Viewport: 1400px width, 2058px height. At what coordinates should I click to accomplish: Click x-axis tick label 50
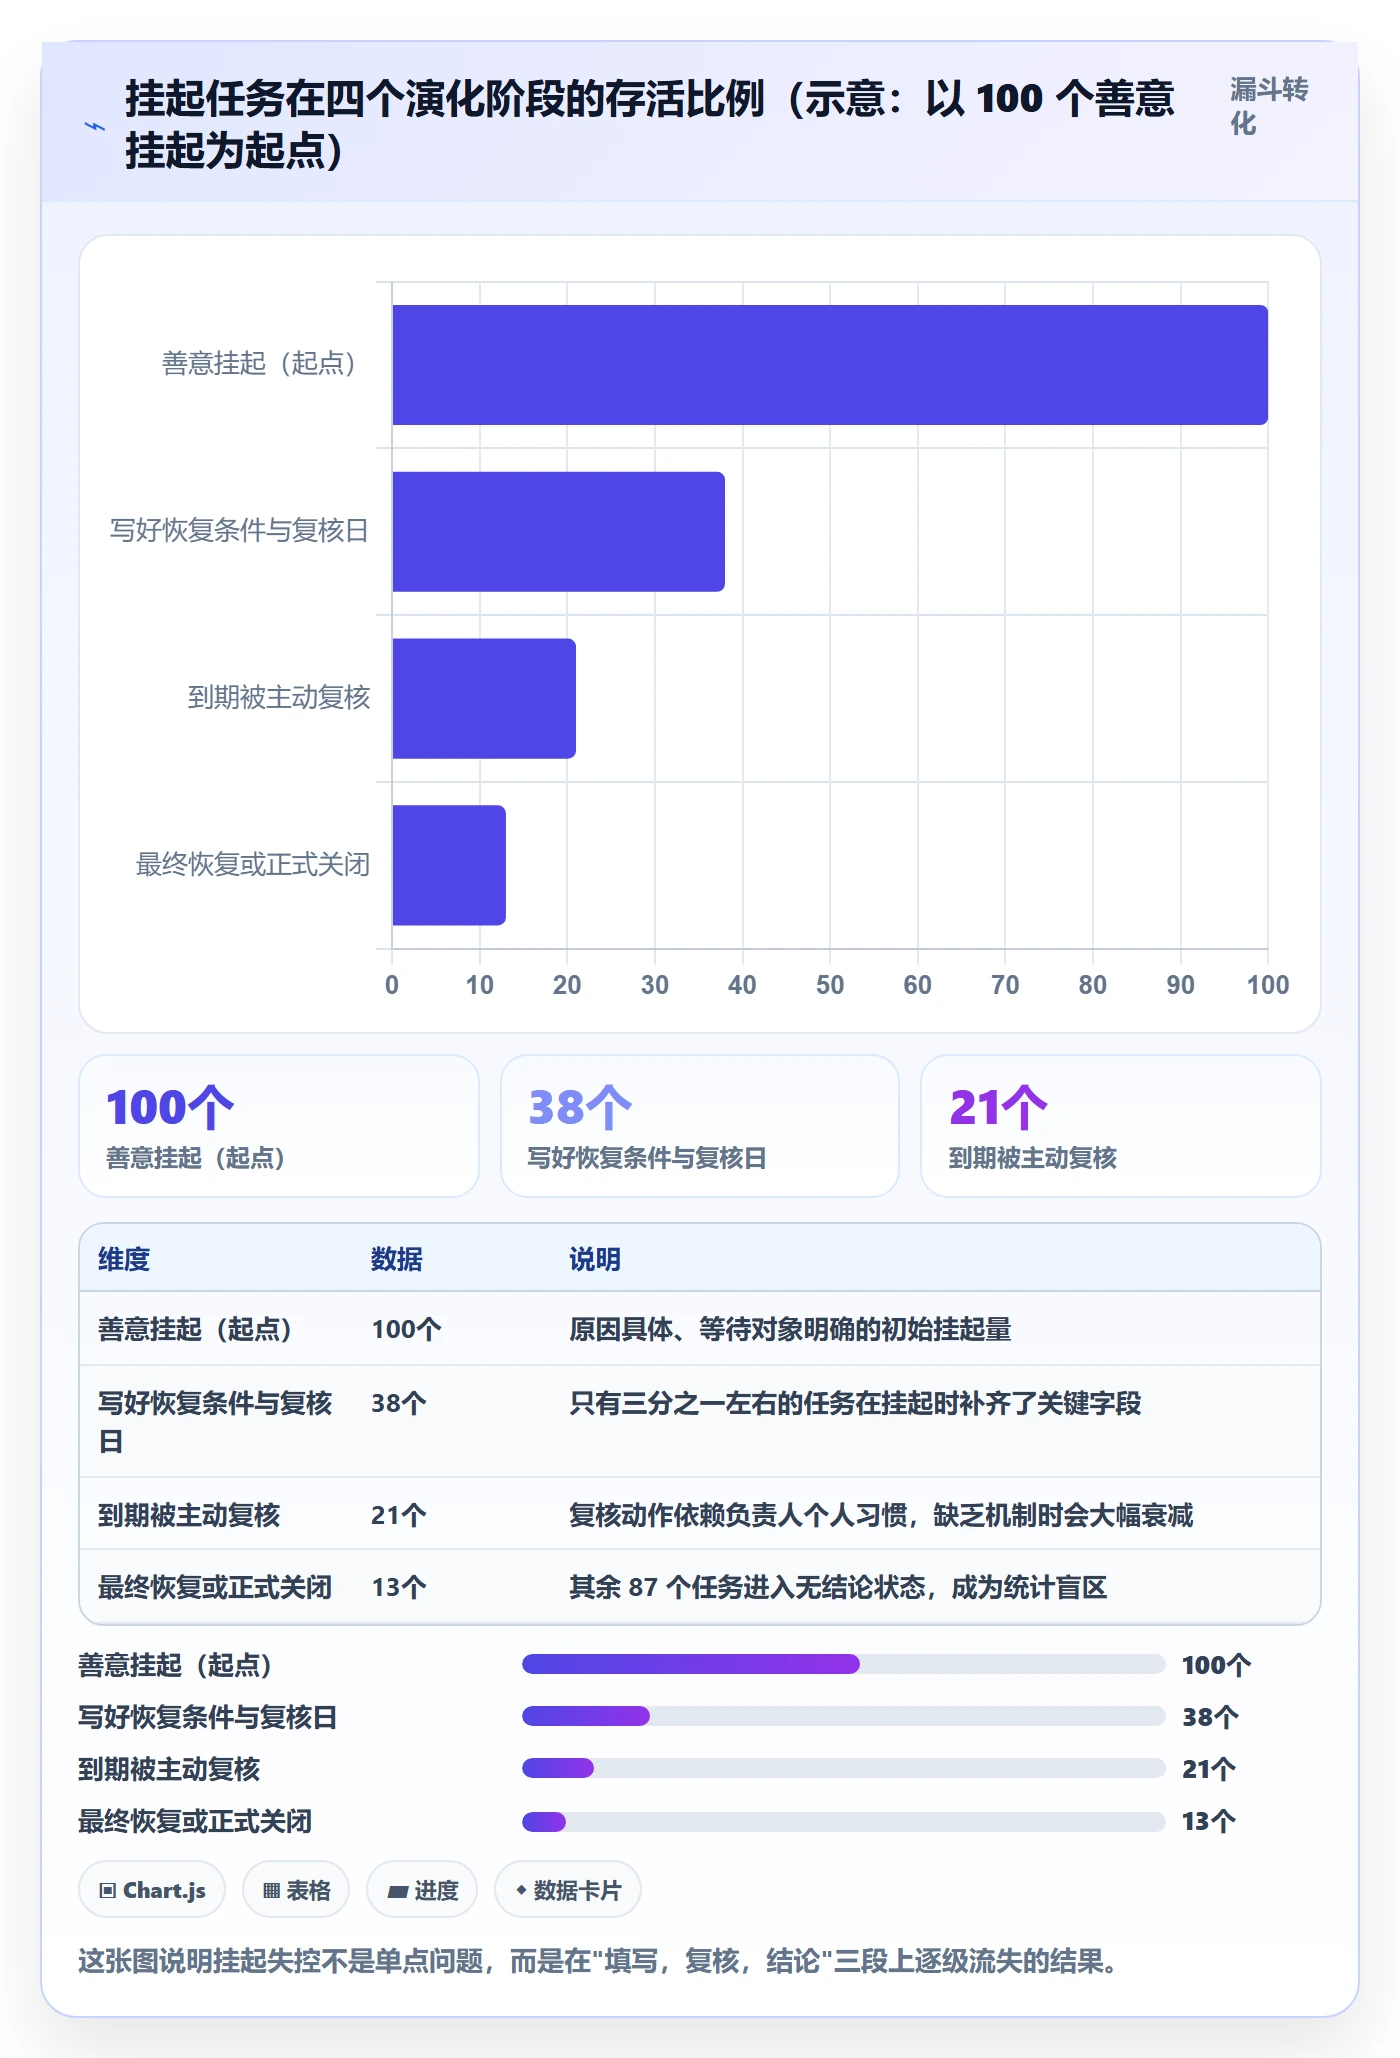click(x=830, y=985)
